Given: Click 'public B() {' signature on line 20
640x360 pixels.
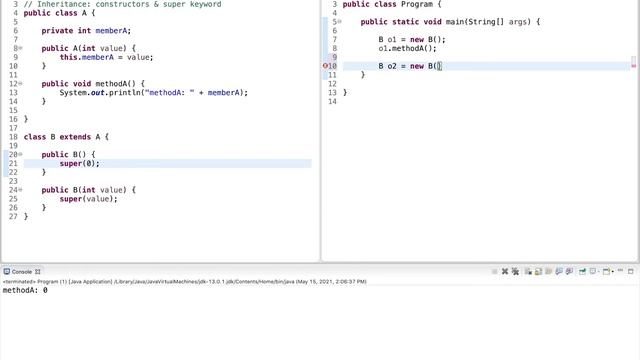Looking at the screenshot, I should (x=68, y=154).
